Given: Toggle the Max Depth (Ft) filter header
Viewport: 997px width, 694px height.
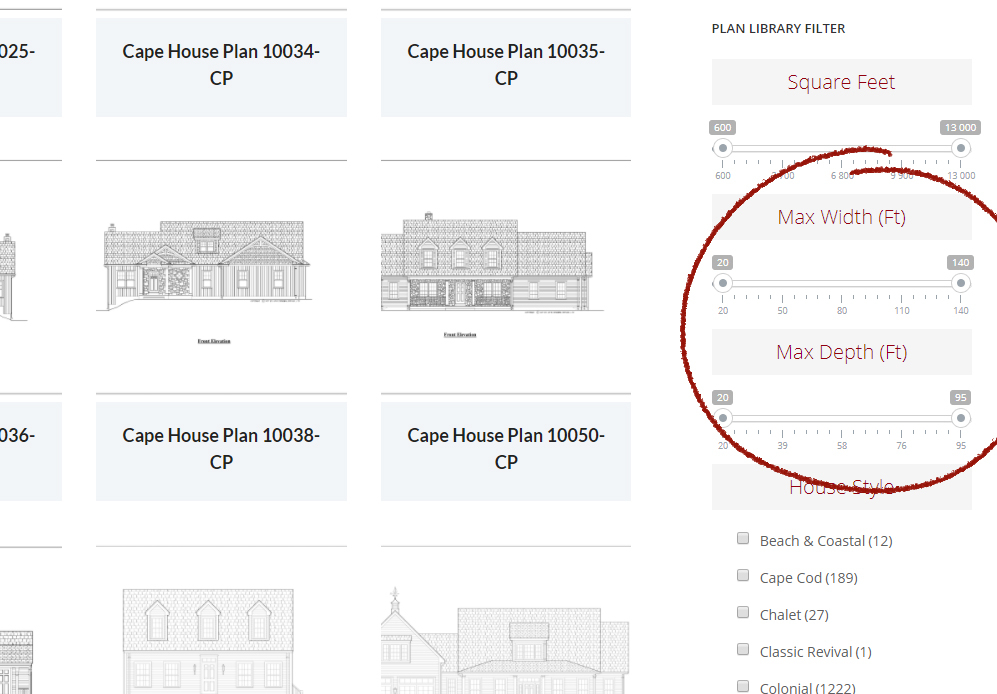Looking at the screenshot, I should (841, 352).
